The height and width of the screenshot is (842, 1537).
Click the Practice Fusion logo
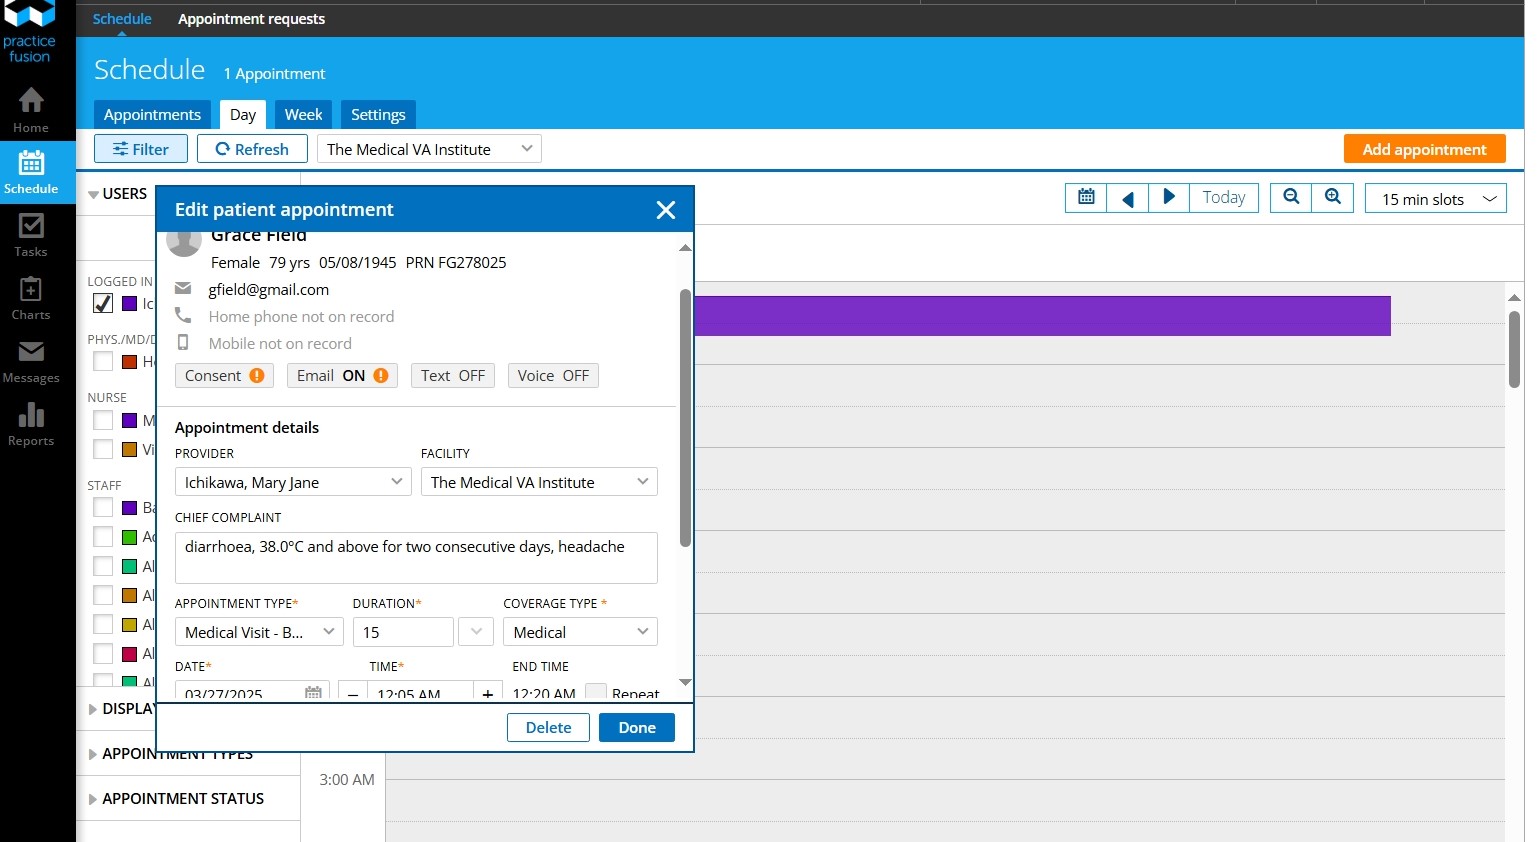(x=30, y=32)
